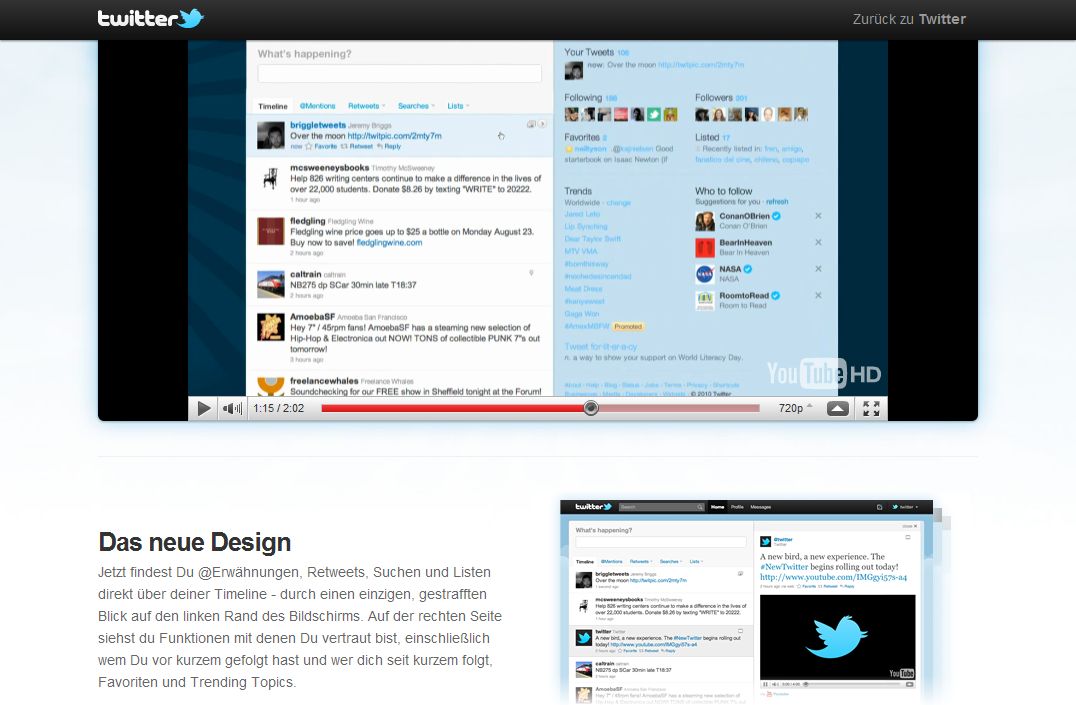The width and height of the screenshot is (1076, 705).
Task: Open the Retweets dropdown tab in video
Action: pyautogui.click(x=366, y=106)
